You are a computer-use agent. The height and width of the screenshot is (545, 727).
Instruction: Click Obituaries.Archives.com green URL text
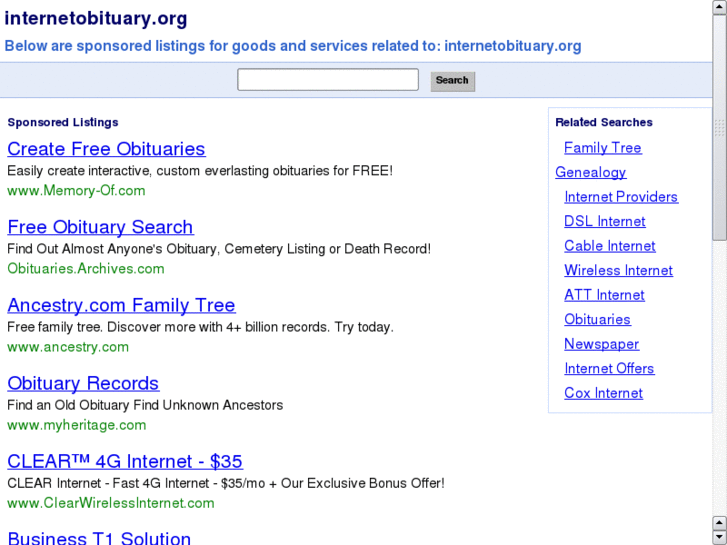86,269
